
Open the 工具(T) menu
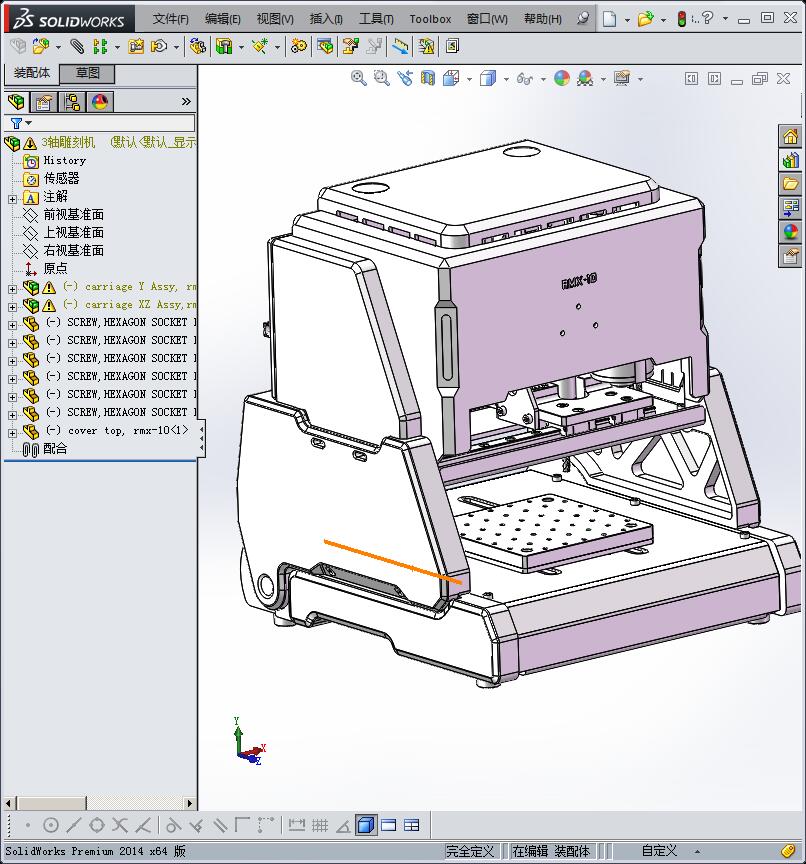(376, 19)
